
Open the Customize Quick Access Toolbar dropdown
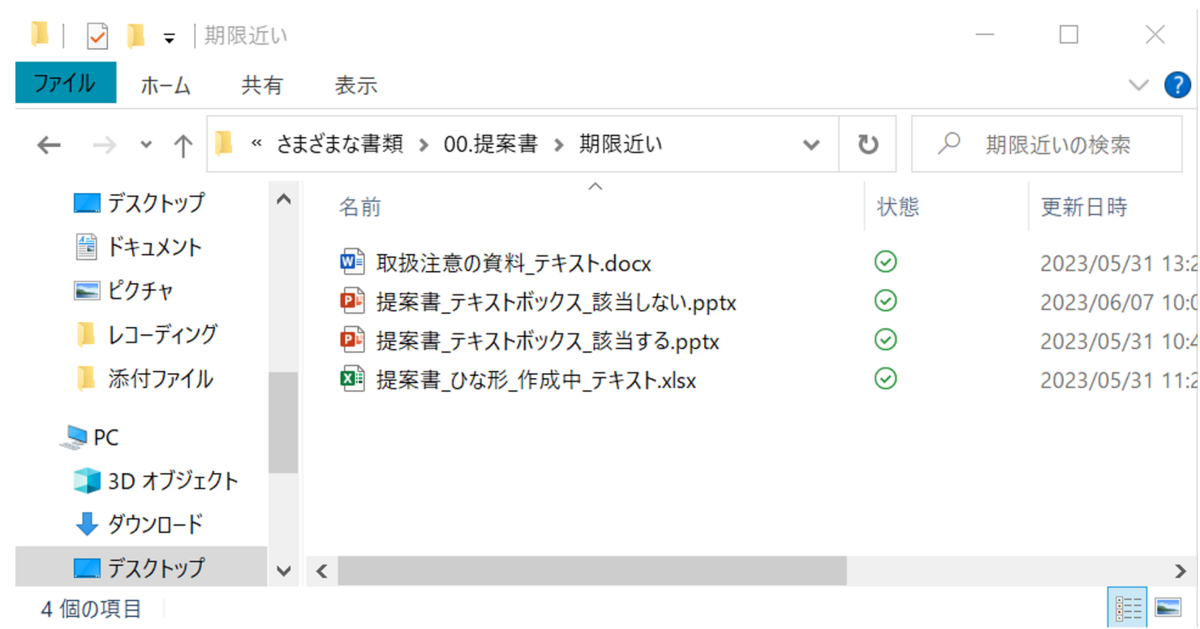(x=169, y=38)
